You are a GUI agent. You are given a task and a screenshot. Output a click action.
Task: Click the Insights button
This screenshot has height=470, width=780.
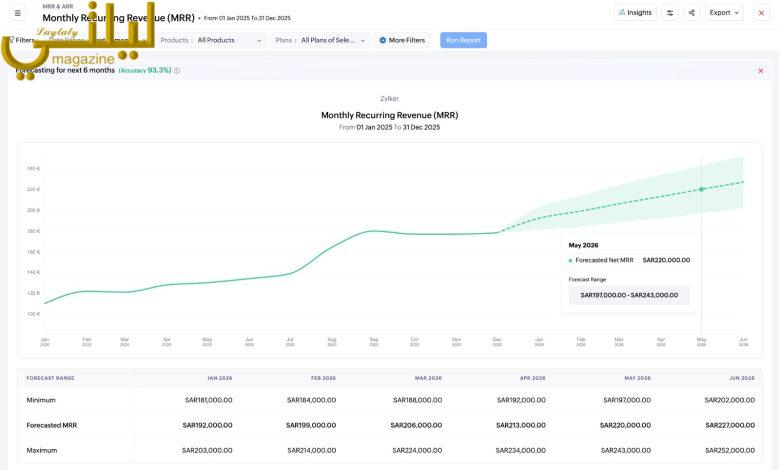[x=635, y=13]
